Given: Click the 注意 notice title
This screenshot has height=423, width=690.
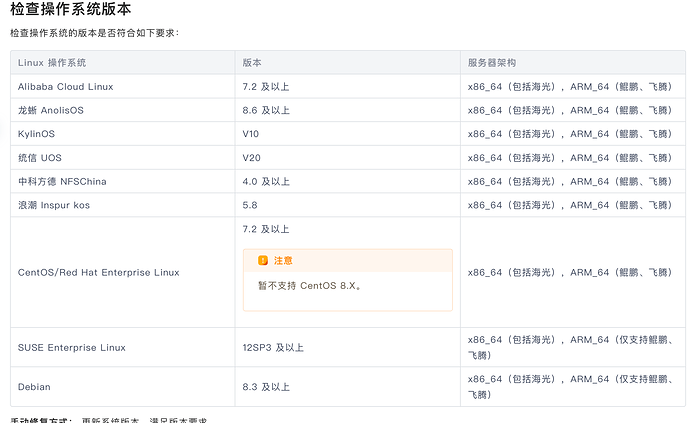Looking at the screenshot, I should [x=283, y=261].
